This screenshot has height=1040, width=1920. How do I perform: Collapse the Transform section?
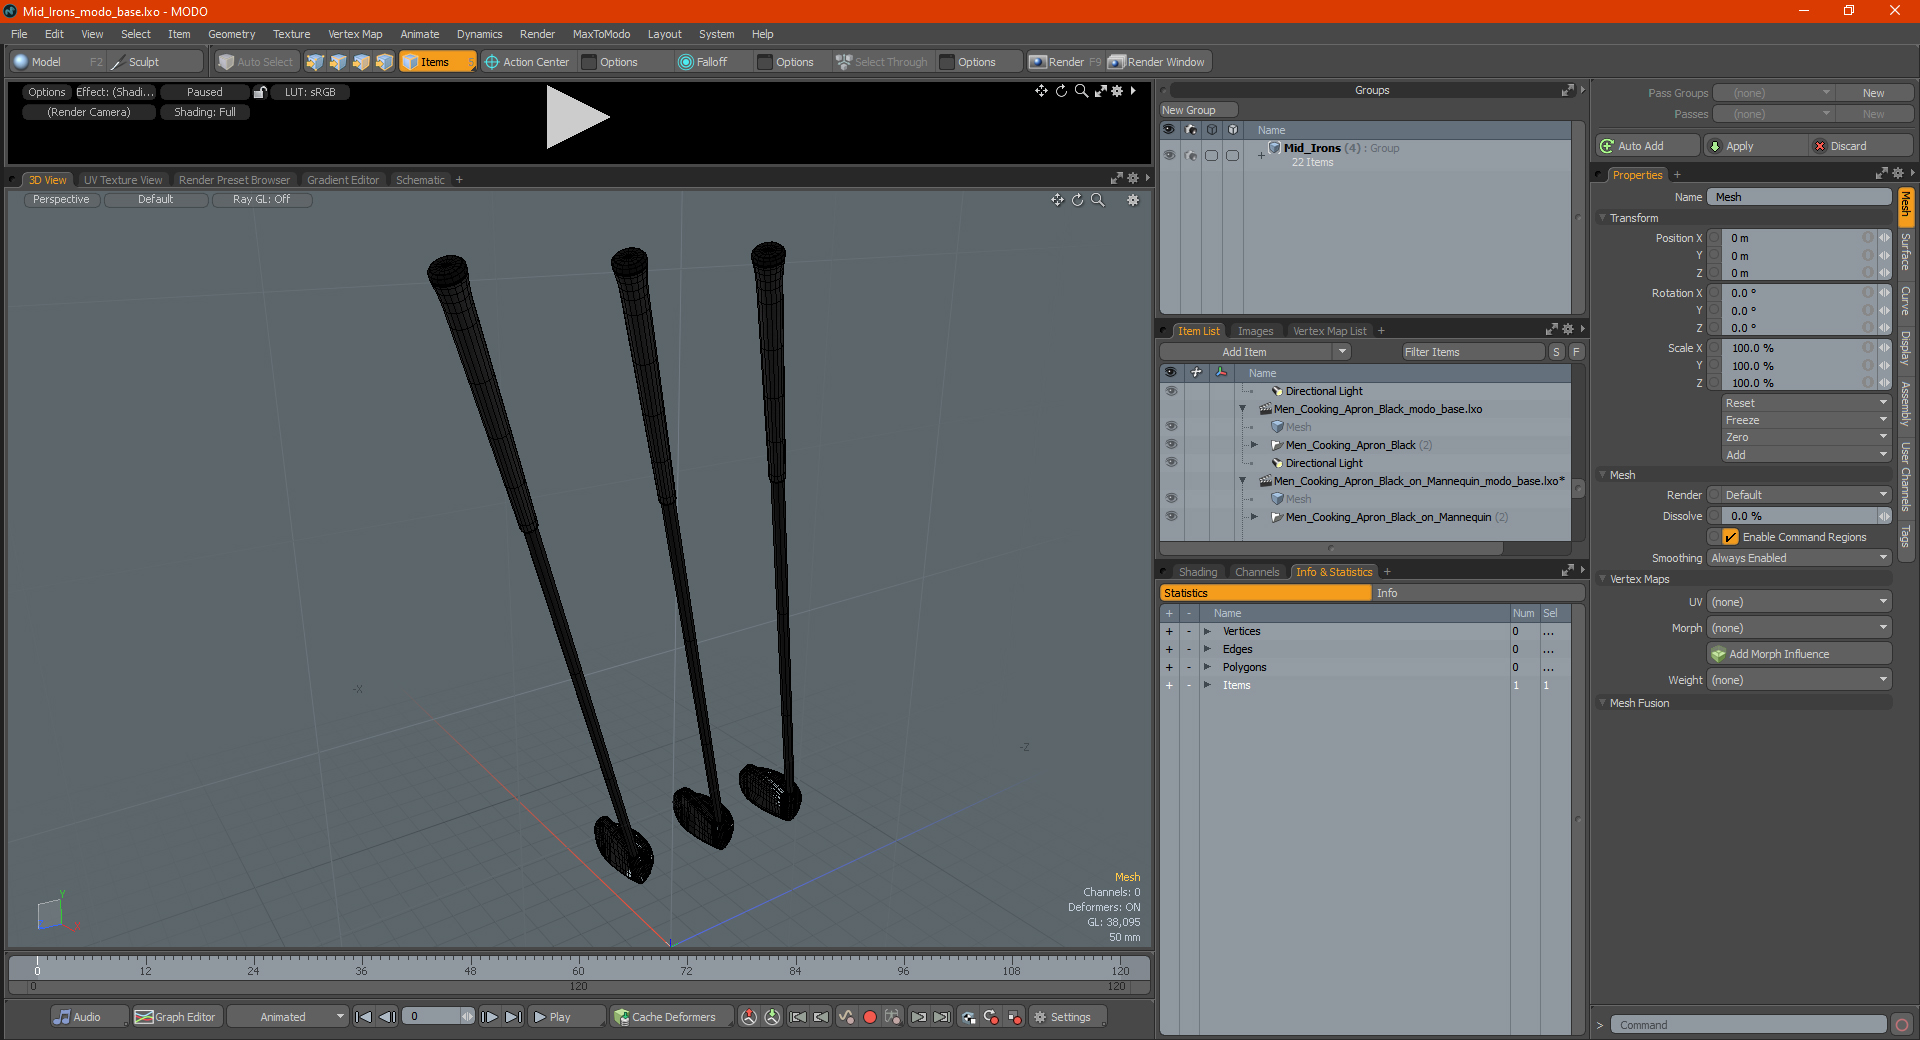tap(1603, 218)
